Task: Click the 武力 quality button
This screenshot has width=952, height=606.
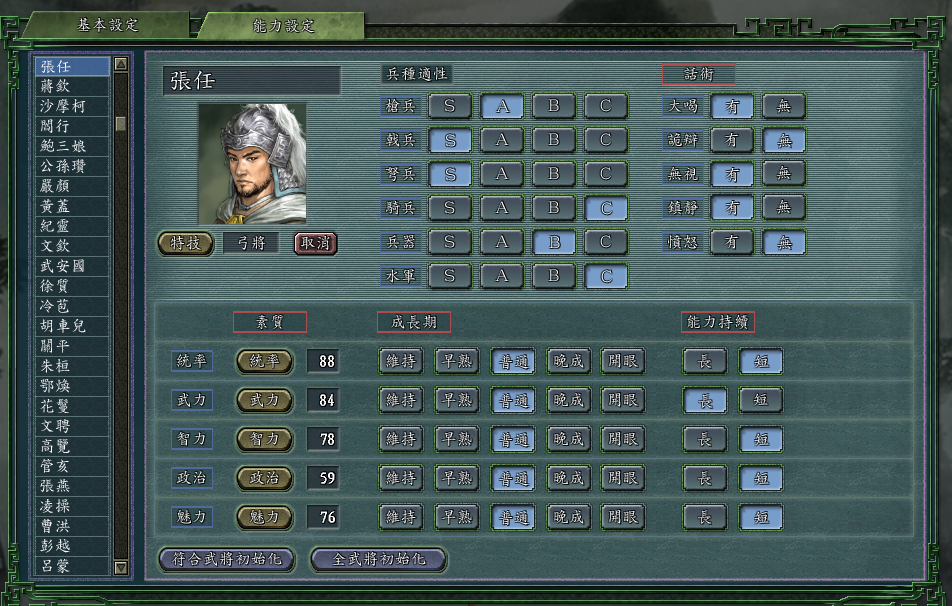Action: click(264, 400)
